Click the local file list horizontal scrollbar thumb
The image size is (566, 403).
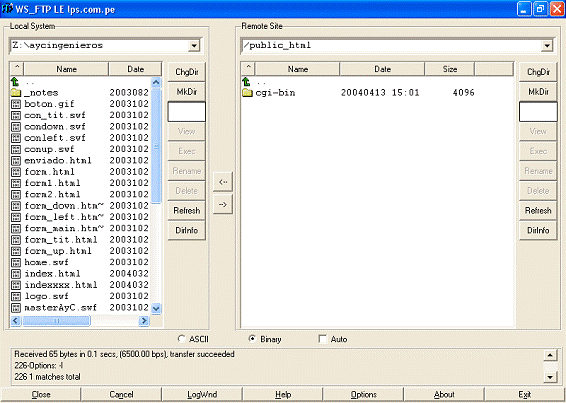tap(56, 320)
